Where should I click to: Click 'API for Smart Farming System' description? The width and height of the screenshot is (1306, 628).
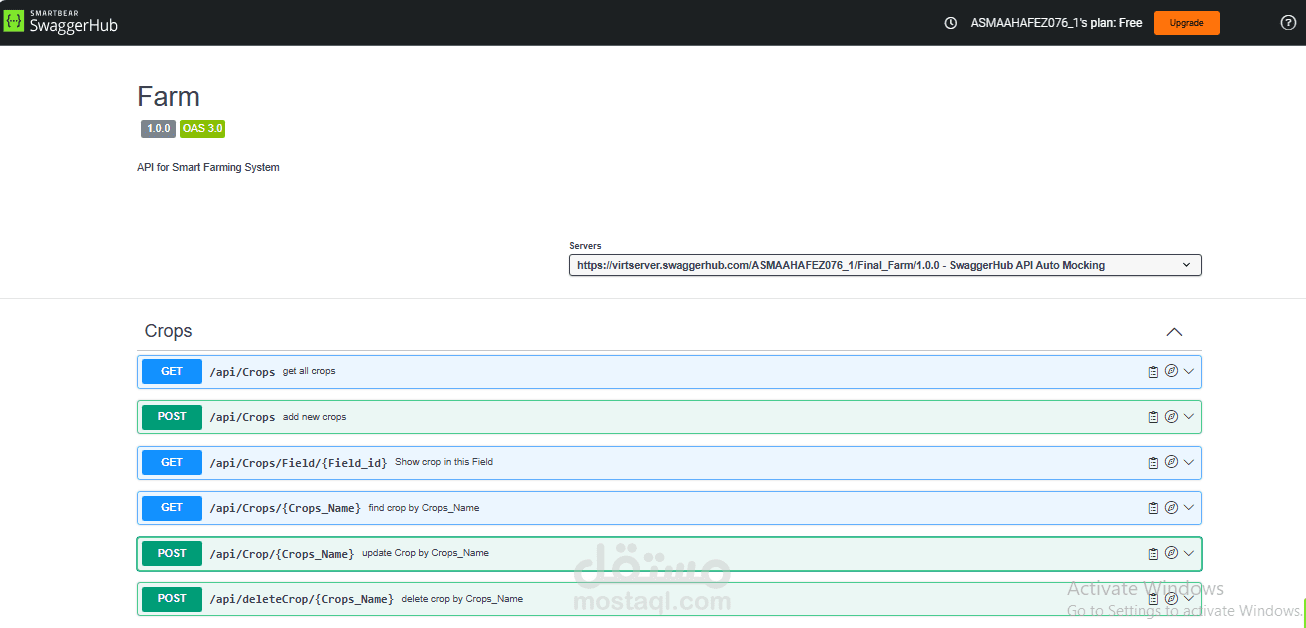[208, 167]
